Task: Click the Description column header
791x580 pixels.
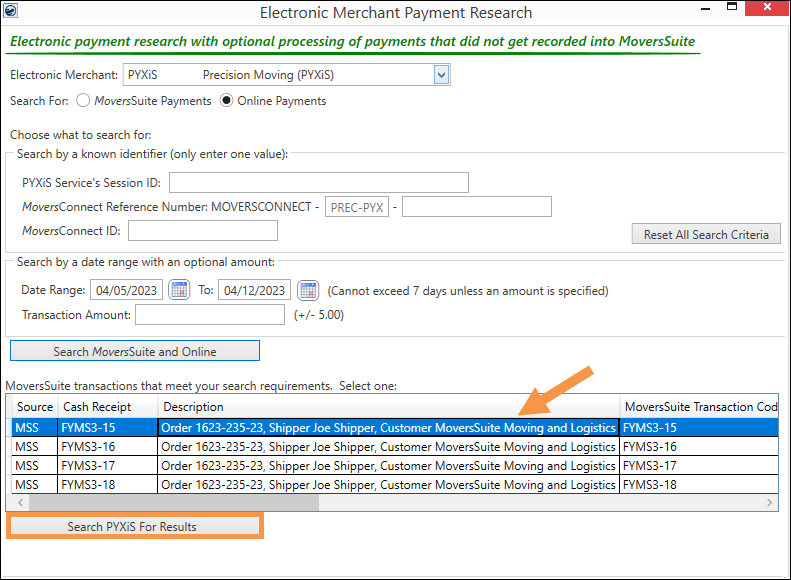Action: pyautogui.click(x=387, y=407)
